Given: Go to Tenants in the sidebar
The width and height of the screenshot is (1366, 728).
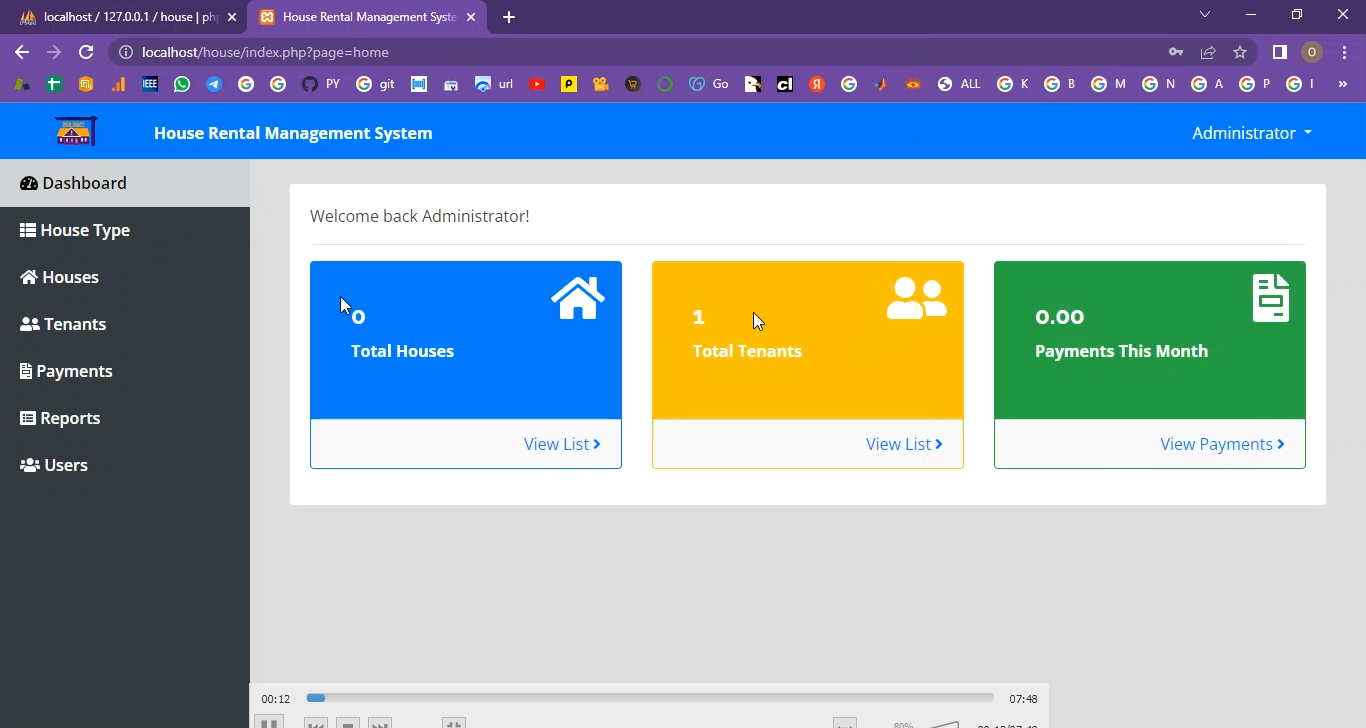Looking at the screenshot, I should pos(125,324).
